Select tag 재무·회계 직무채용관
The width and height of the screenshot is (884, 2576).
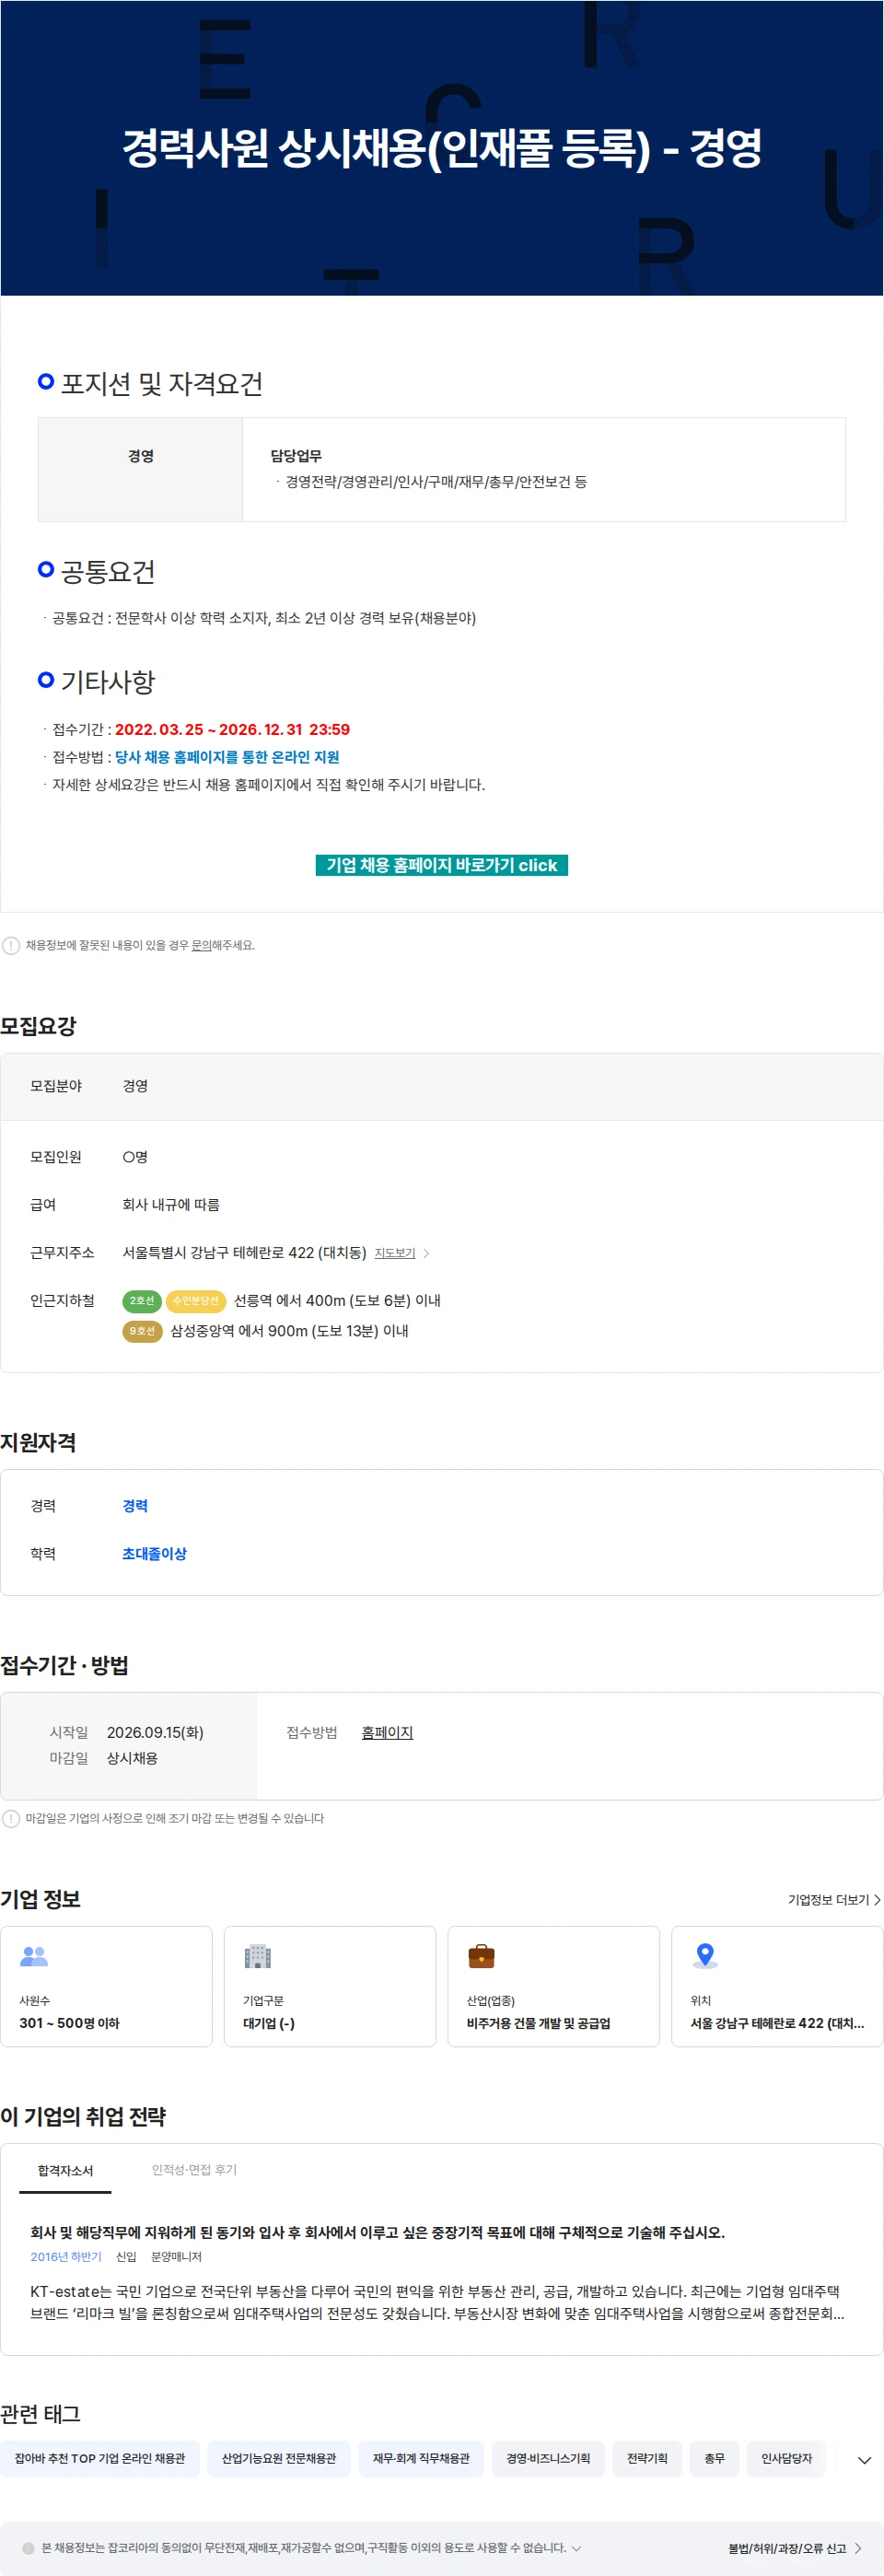pos(421,2459)
